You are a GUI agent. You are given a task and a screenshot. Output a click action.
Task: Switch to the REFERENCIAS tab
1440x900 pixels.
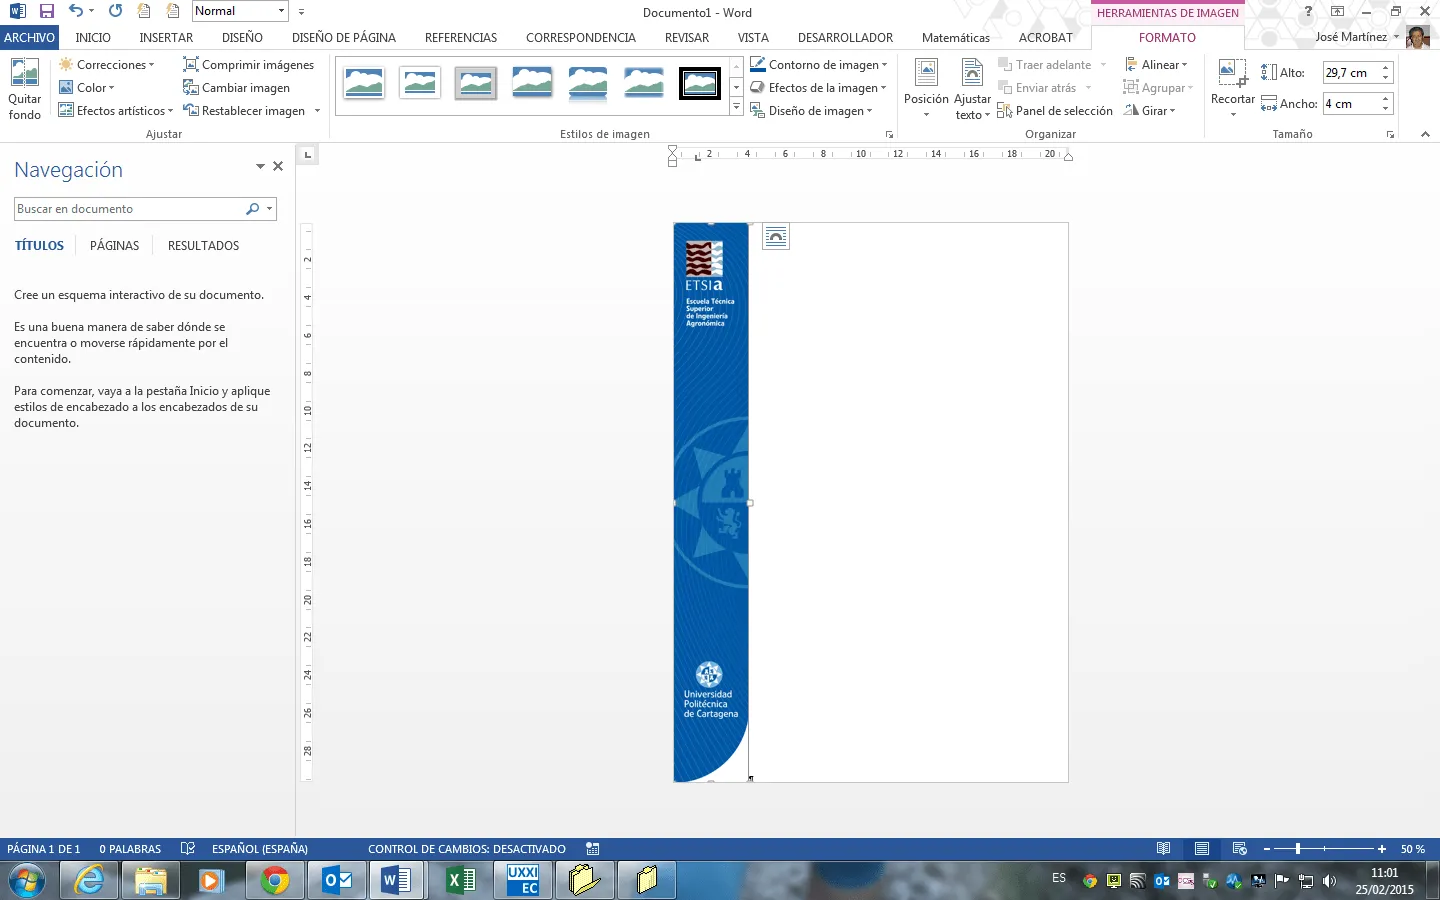[461, 37]
